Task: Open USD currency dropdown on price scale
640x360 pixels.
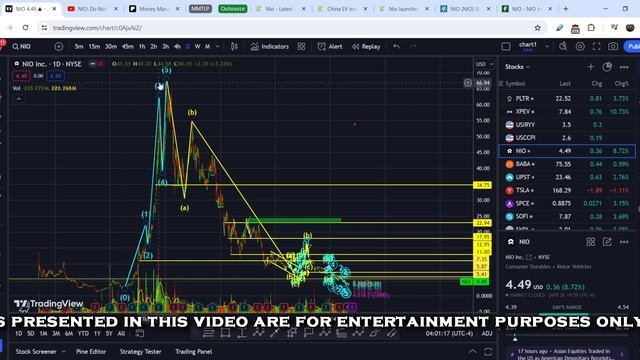Action: click(485, 64)
